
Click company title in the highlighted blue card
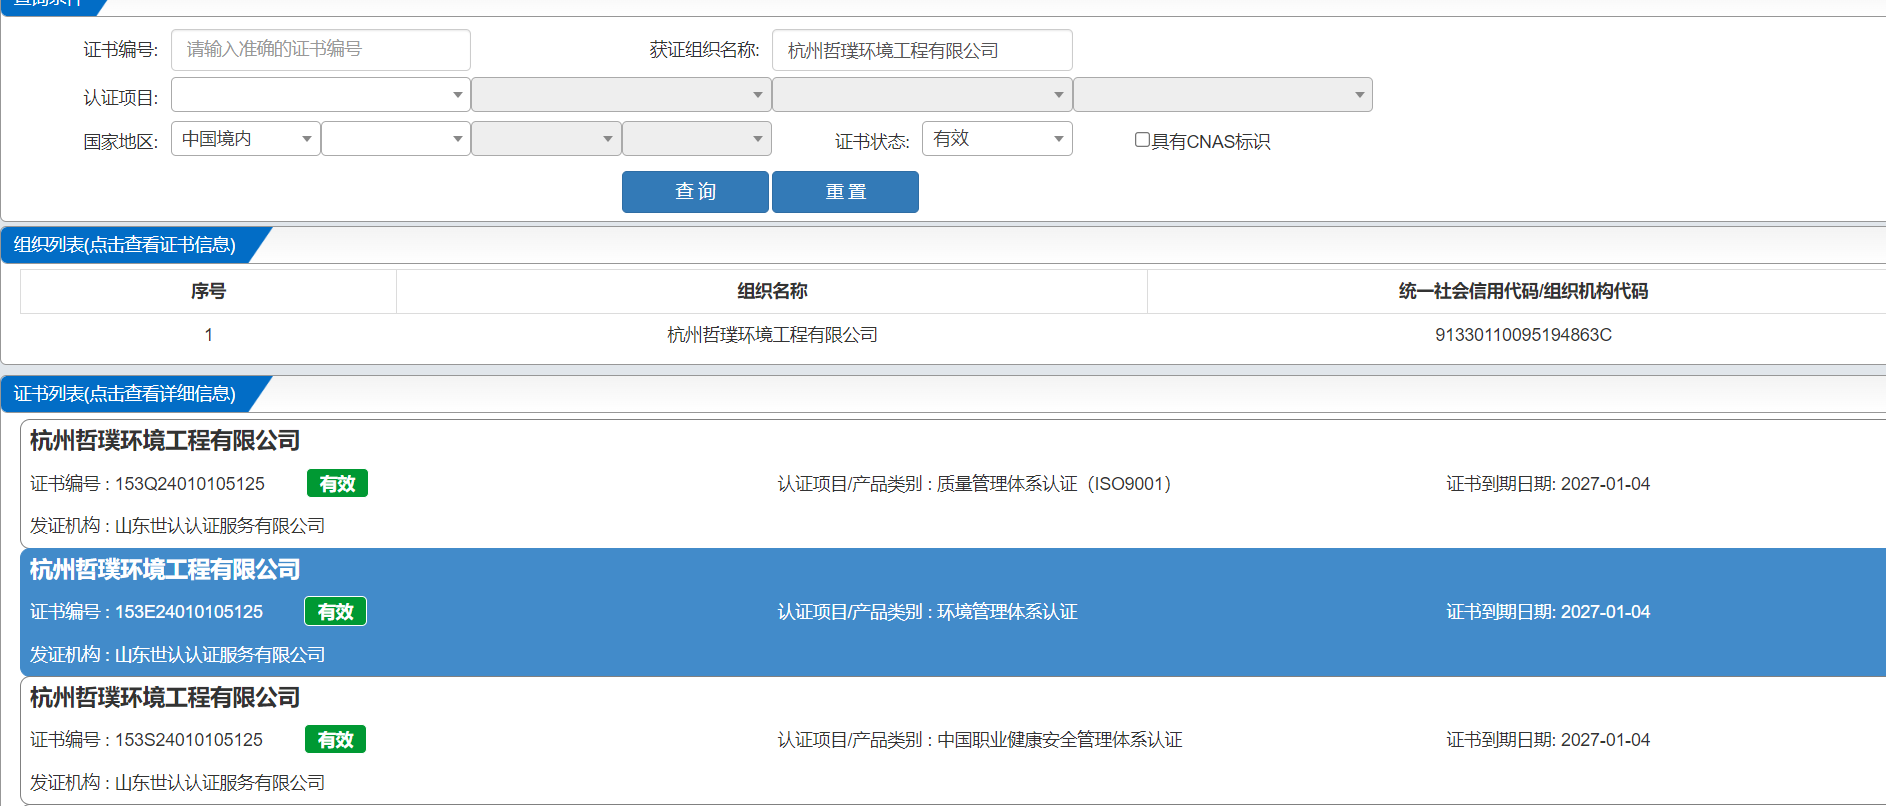(165, 570)
